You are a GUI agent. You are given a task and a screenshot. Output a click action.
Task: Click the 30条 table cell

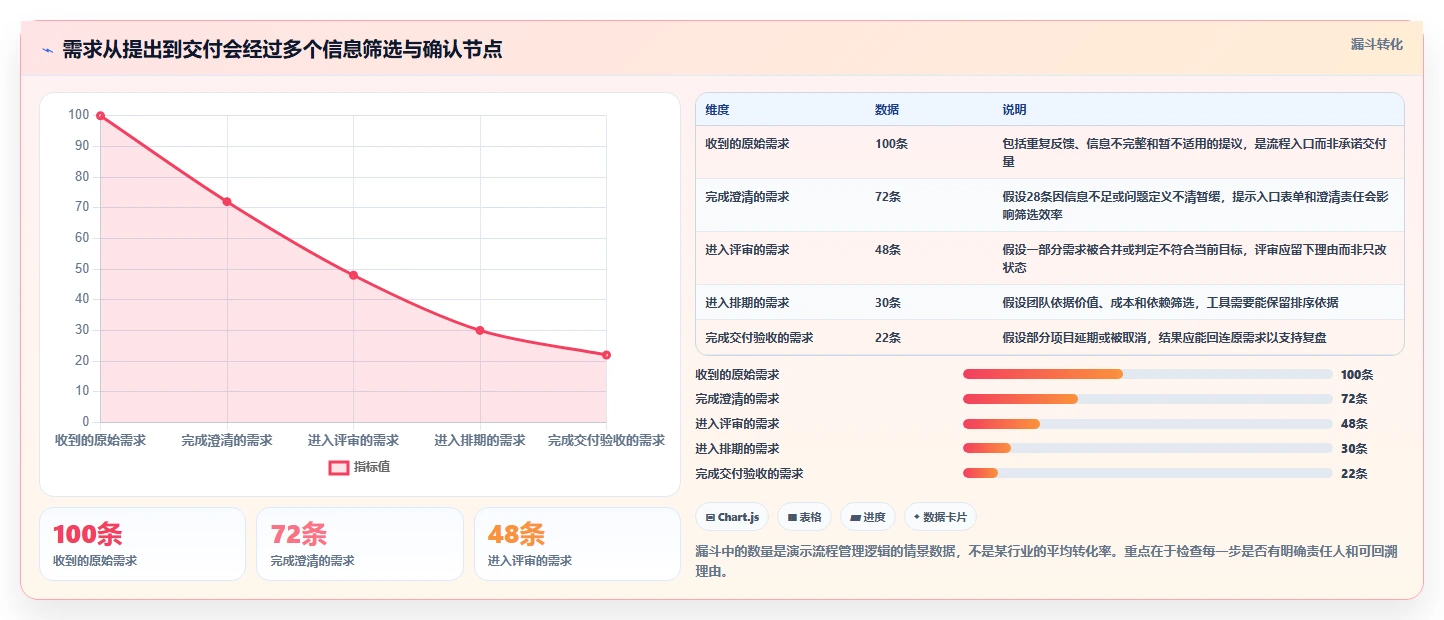[x=888, y=303]
